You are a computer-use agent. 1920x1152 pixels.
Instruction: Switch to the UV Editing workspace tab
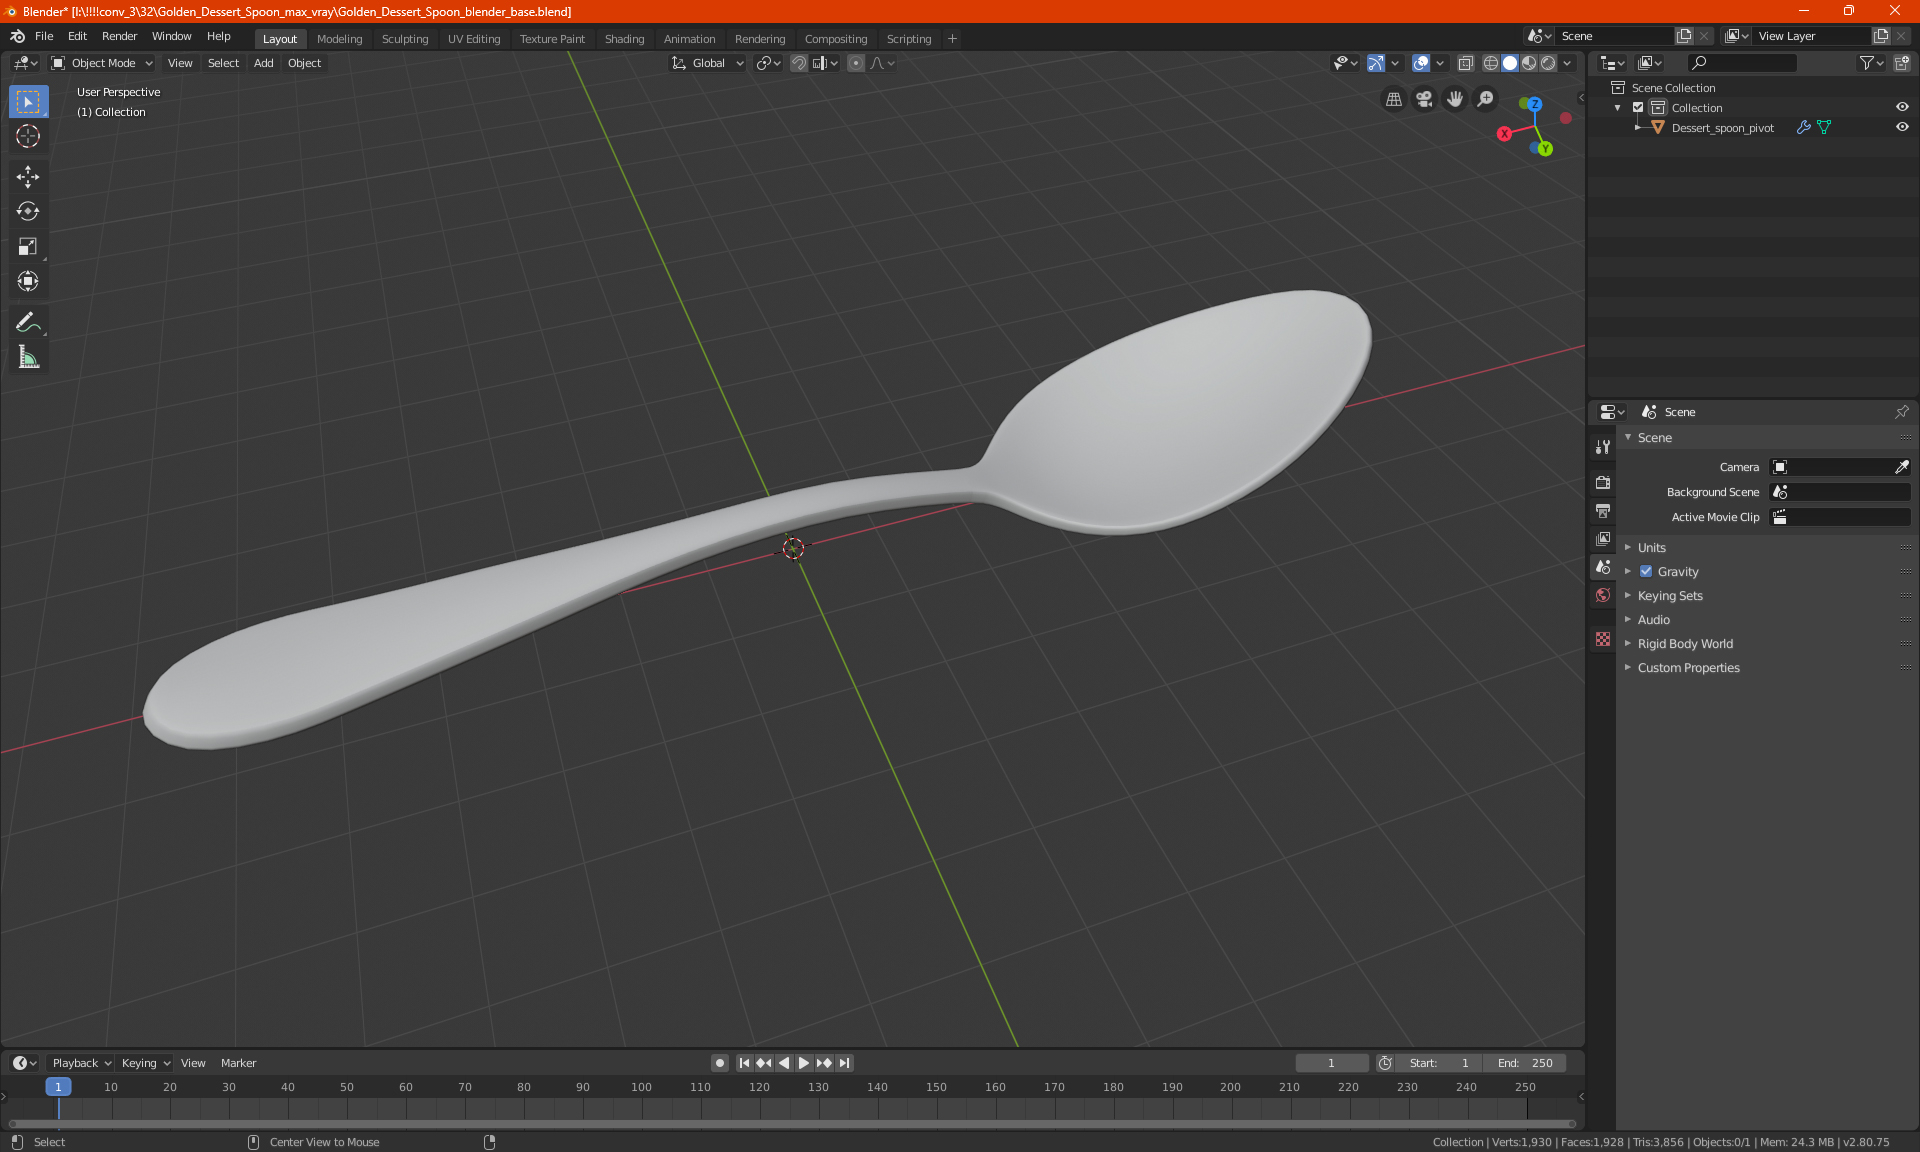tap(474, 39)
